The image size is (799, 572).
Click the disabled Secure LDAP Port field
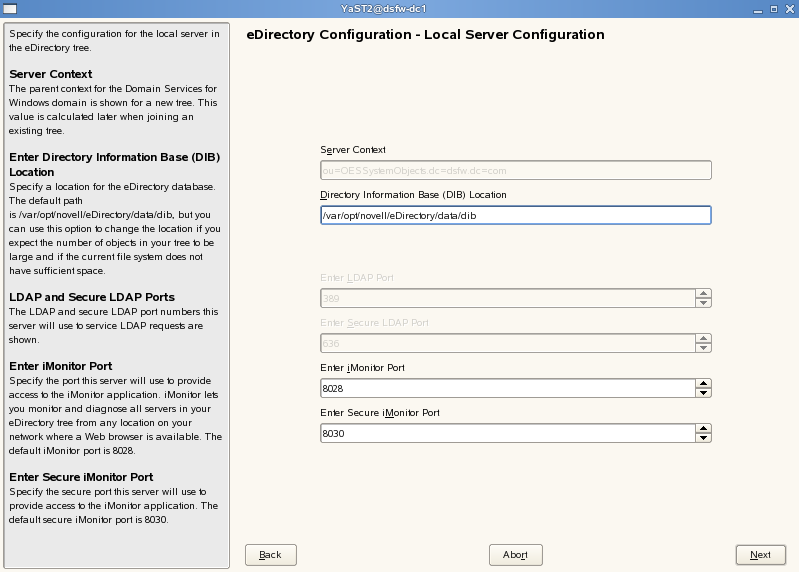coord(507,343)
